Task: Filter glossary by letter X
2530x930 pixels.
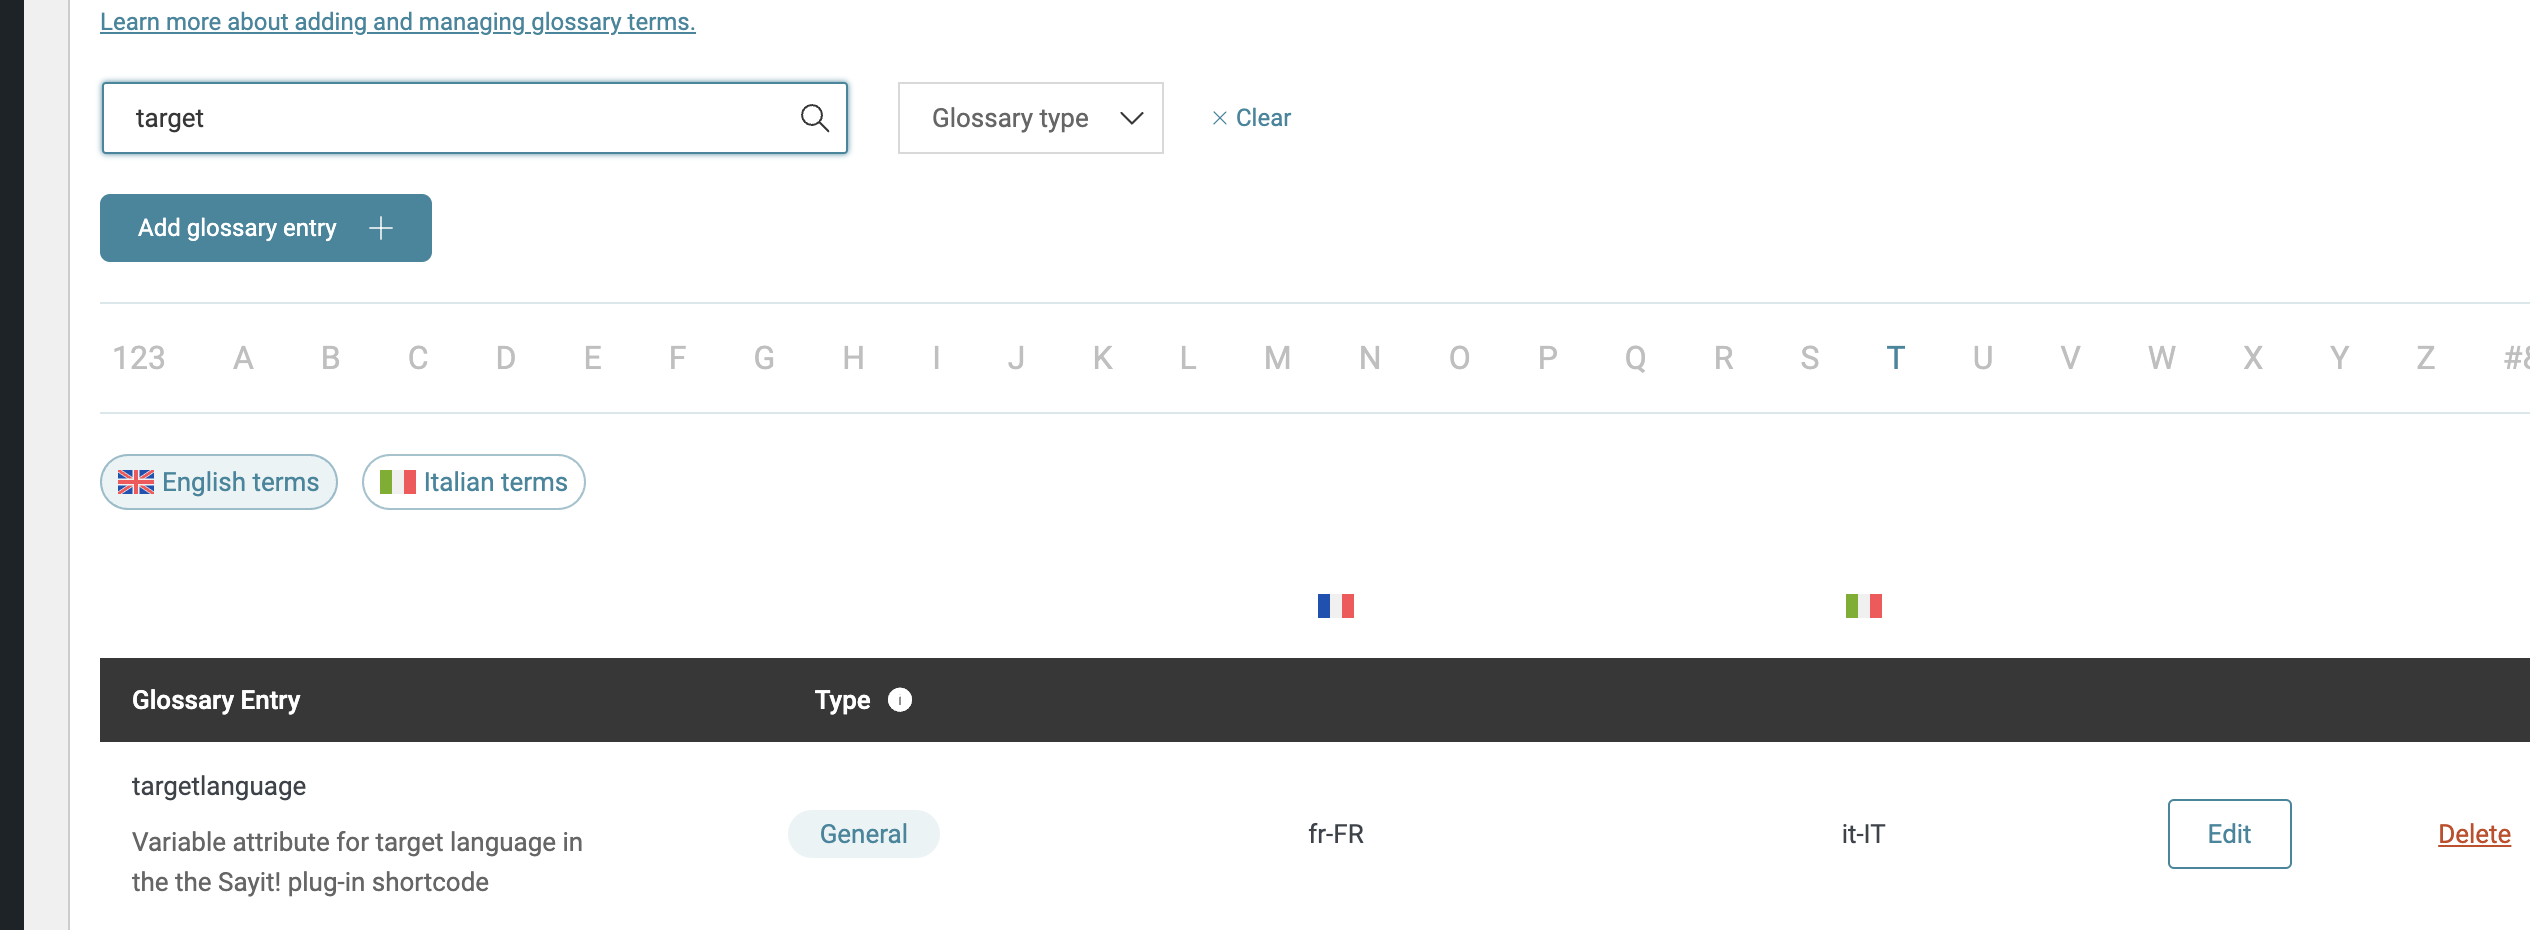Action: [2253, 358]
